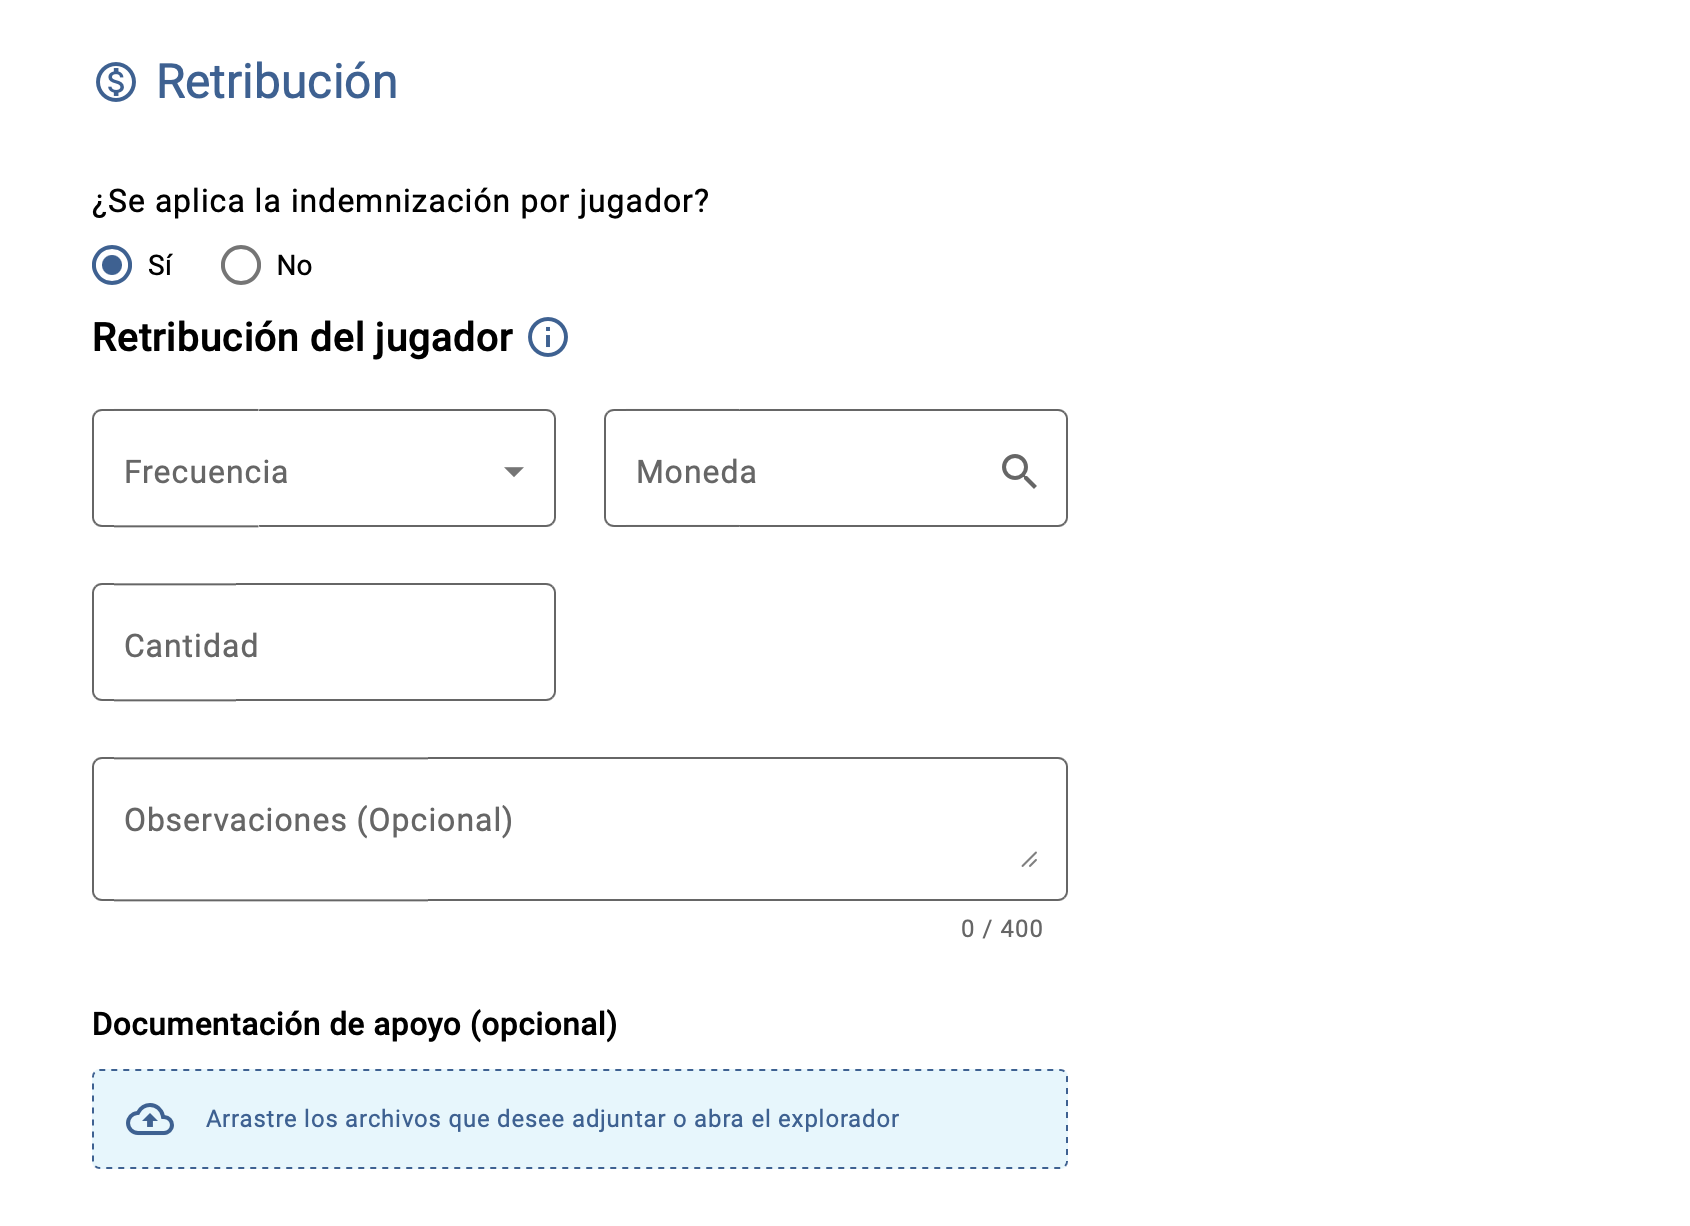This screenshot has height=1226, width=1690.
Task: Open the info icon next to Retribución del jugador
Action: click(x=548, y=337)
